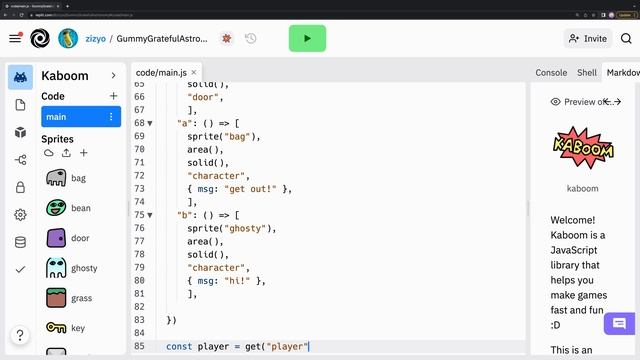Switch to code/main.js tab
640x360 pixels.
tap(161, 73)
